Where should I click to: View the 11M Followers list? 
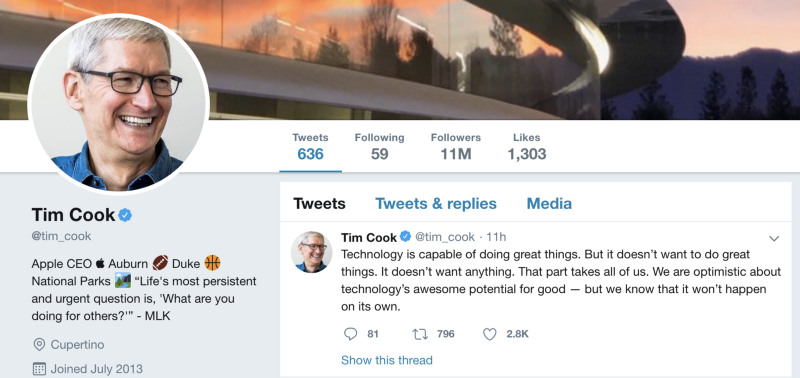456,146
